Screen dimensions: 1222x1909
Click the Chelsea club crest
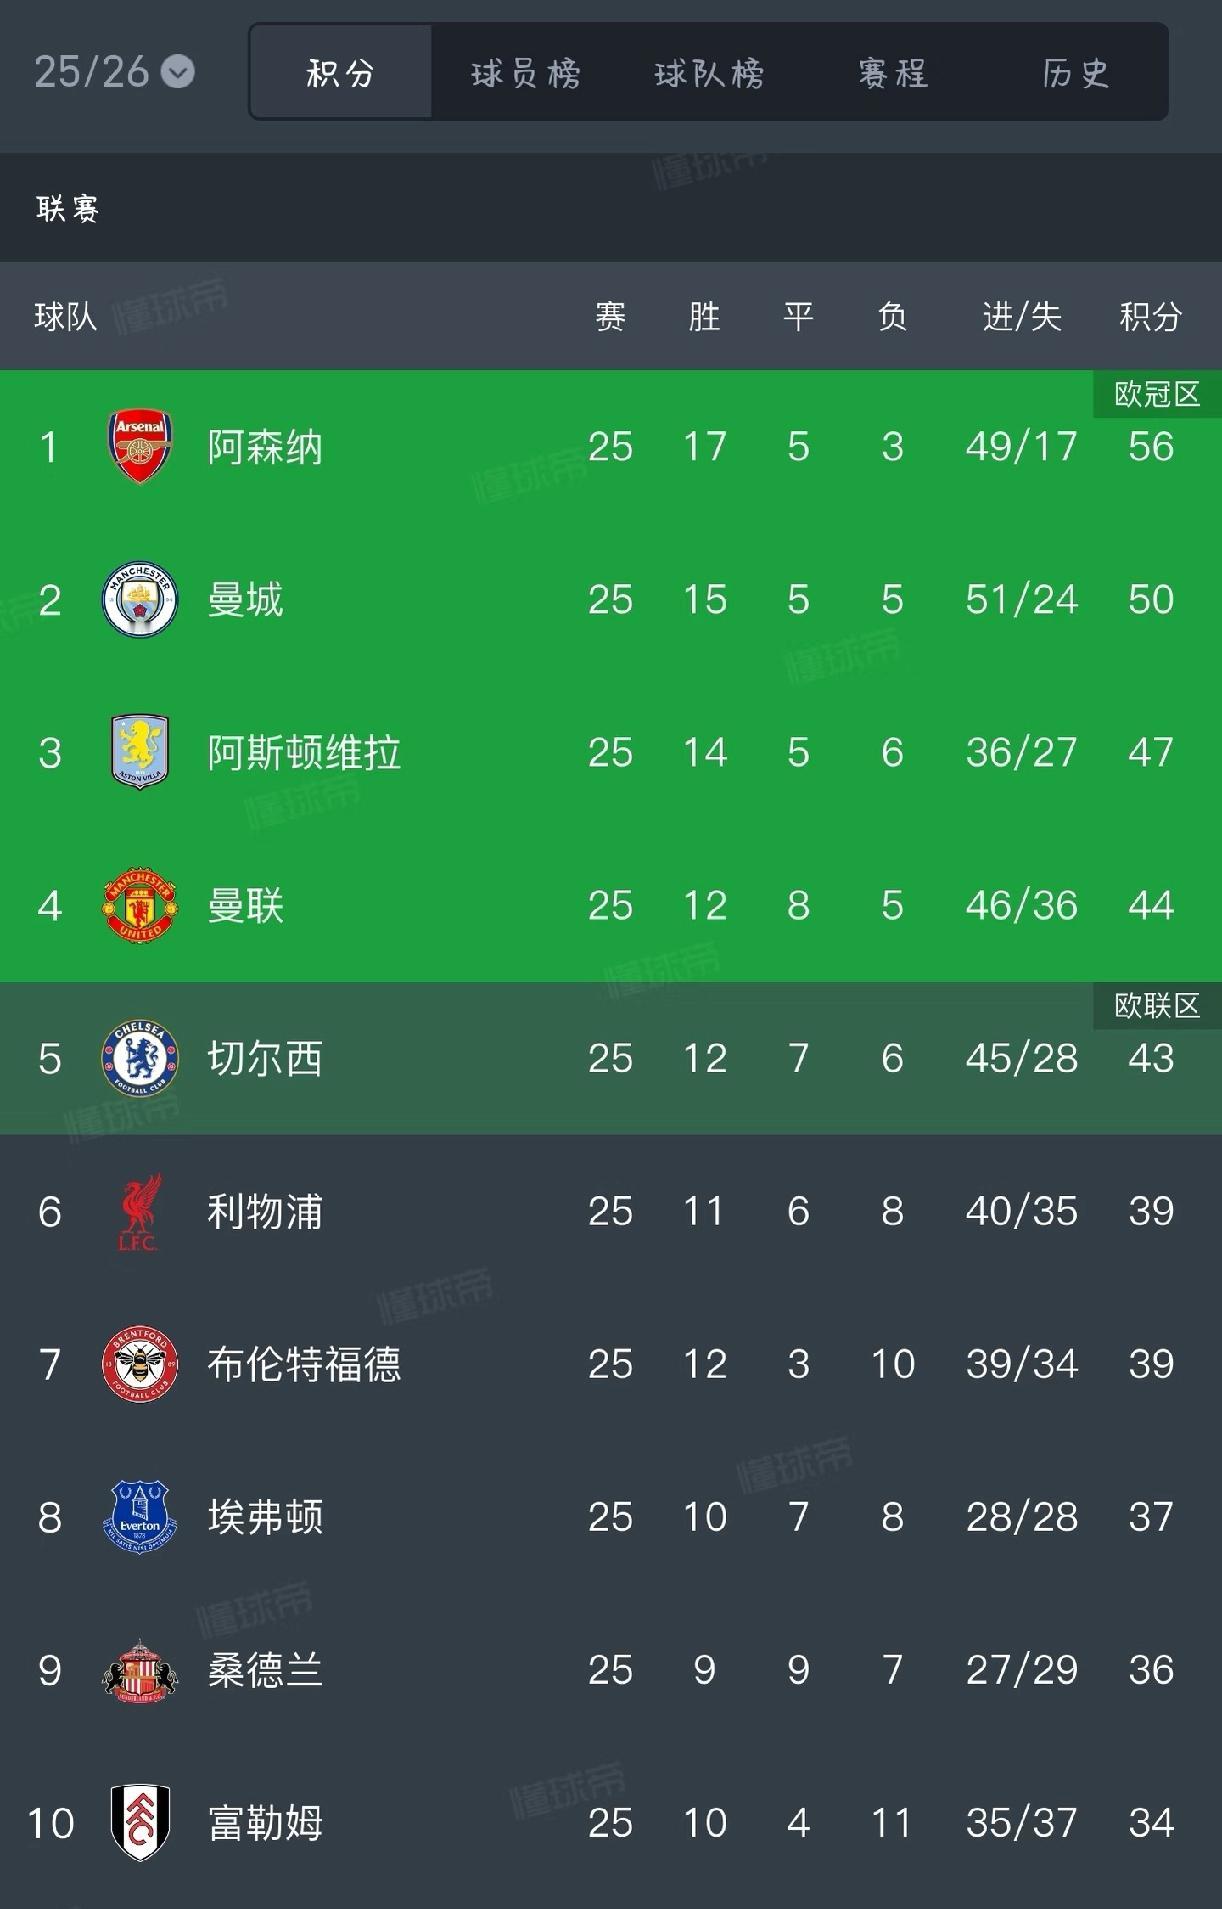click(140, 1058)
